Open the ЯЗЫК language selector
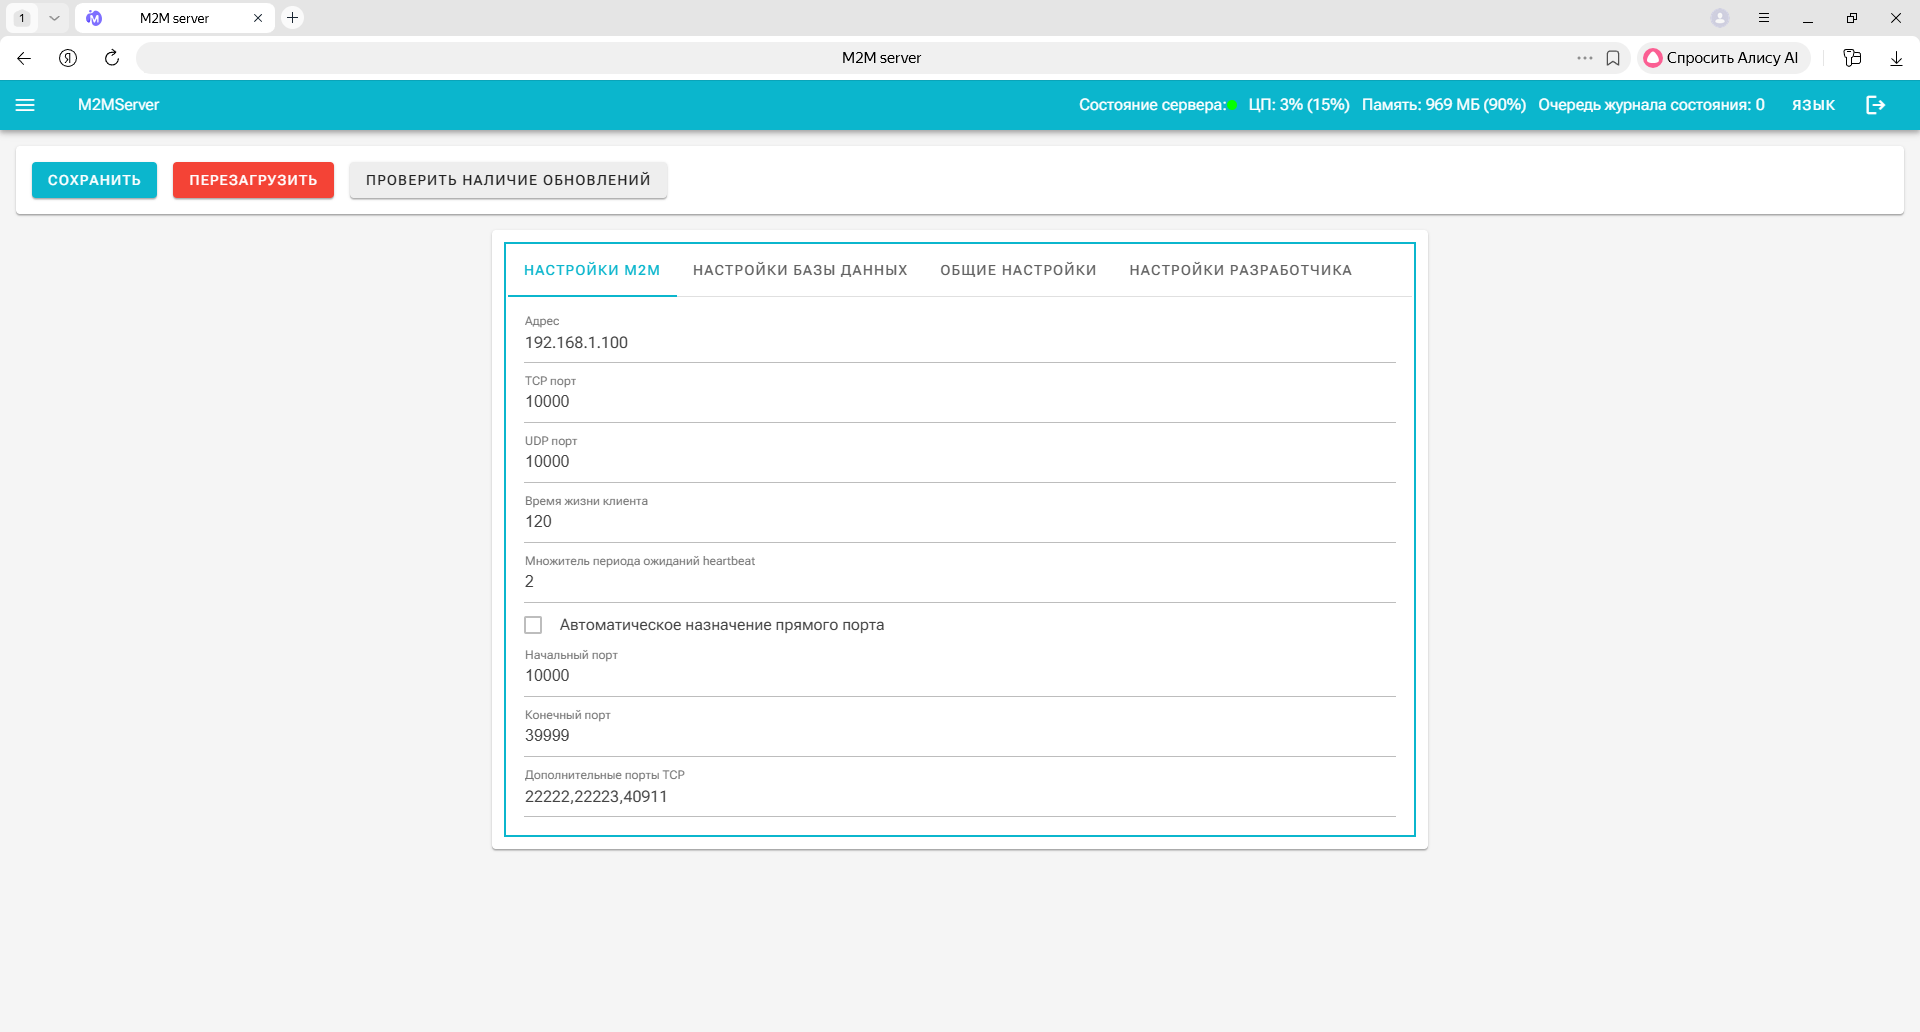The height and width of the screenshot is (1032, 1920). pyautogui.click(x=1813, y=105)
